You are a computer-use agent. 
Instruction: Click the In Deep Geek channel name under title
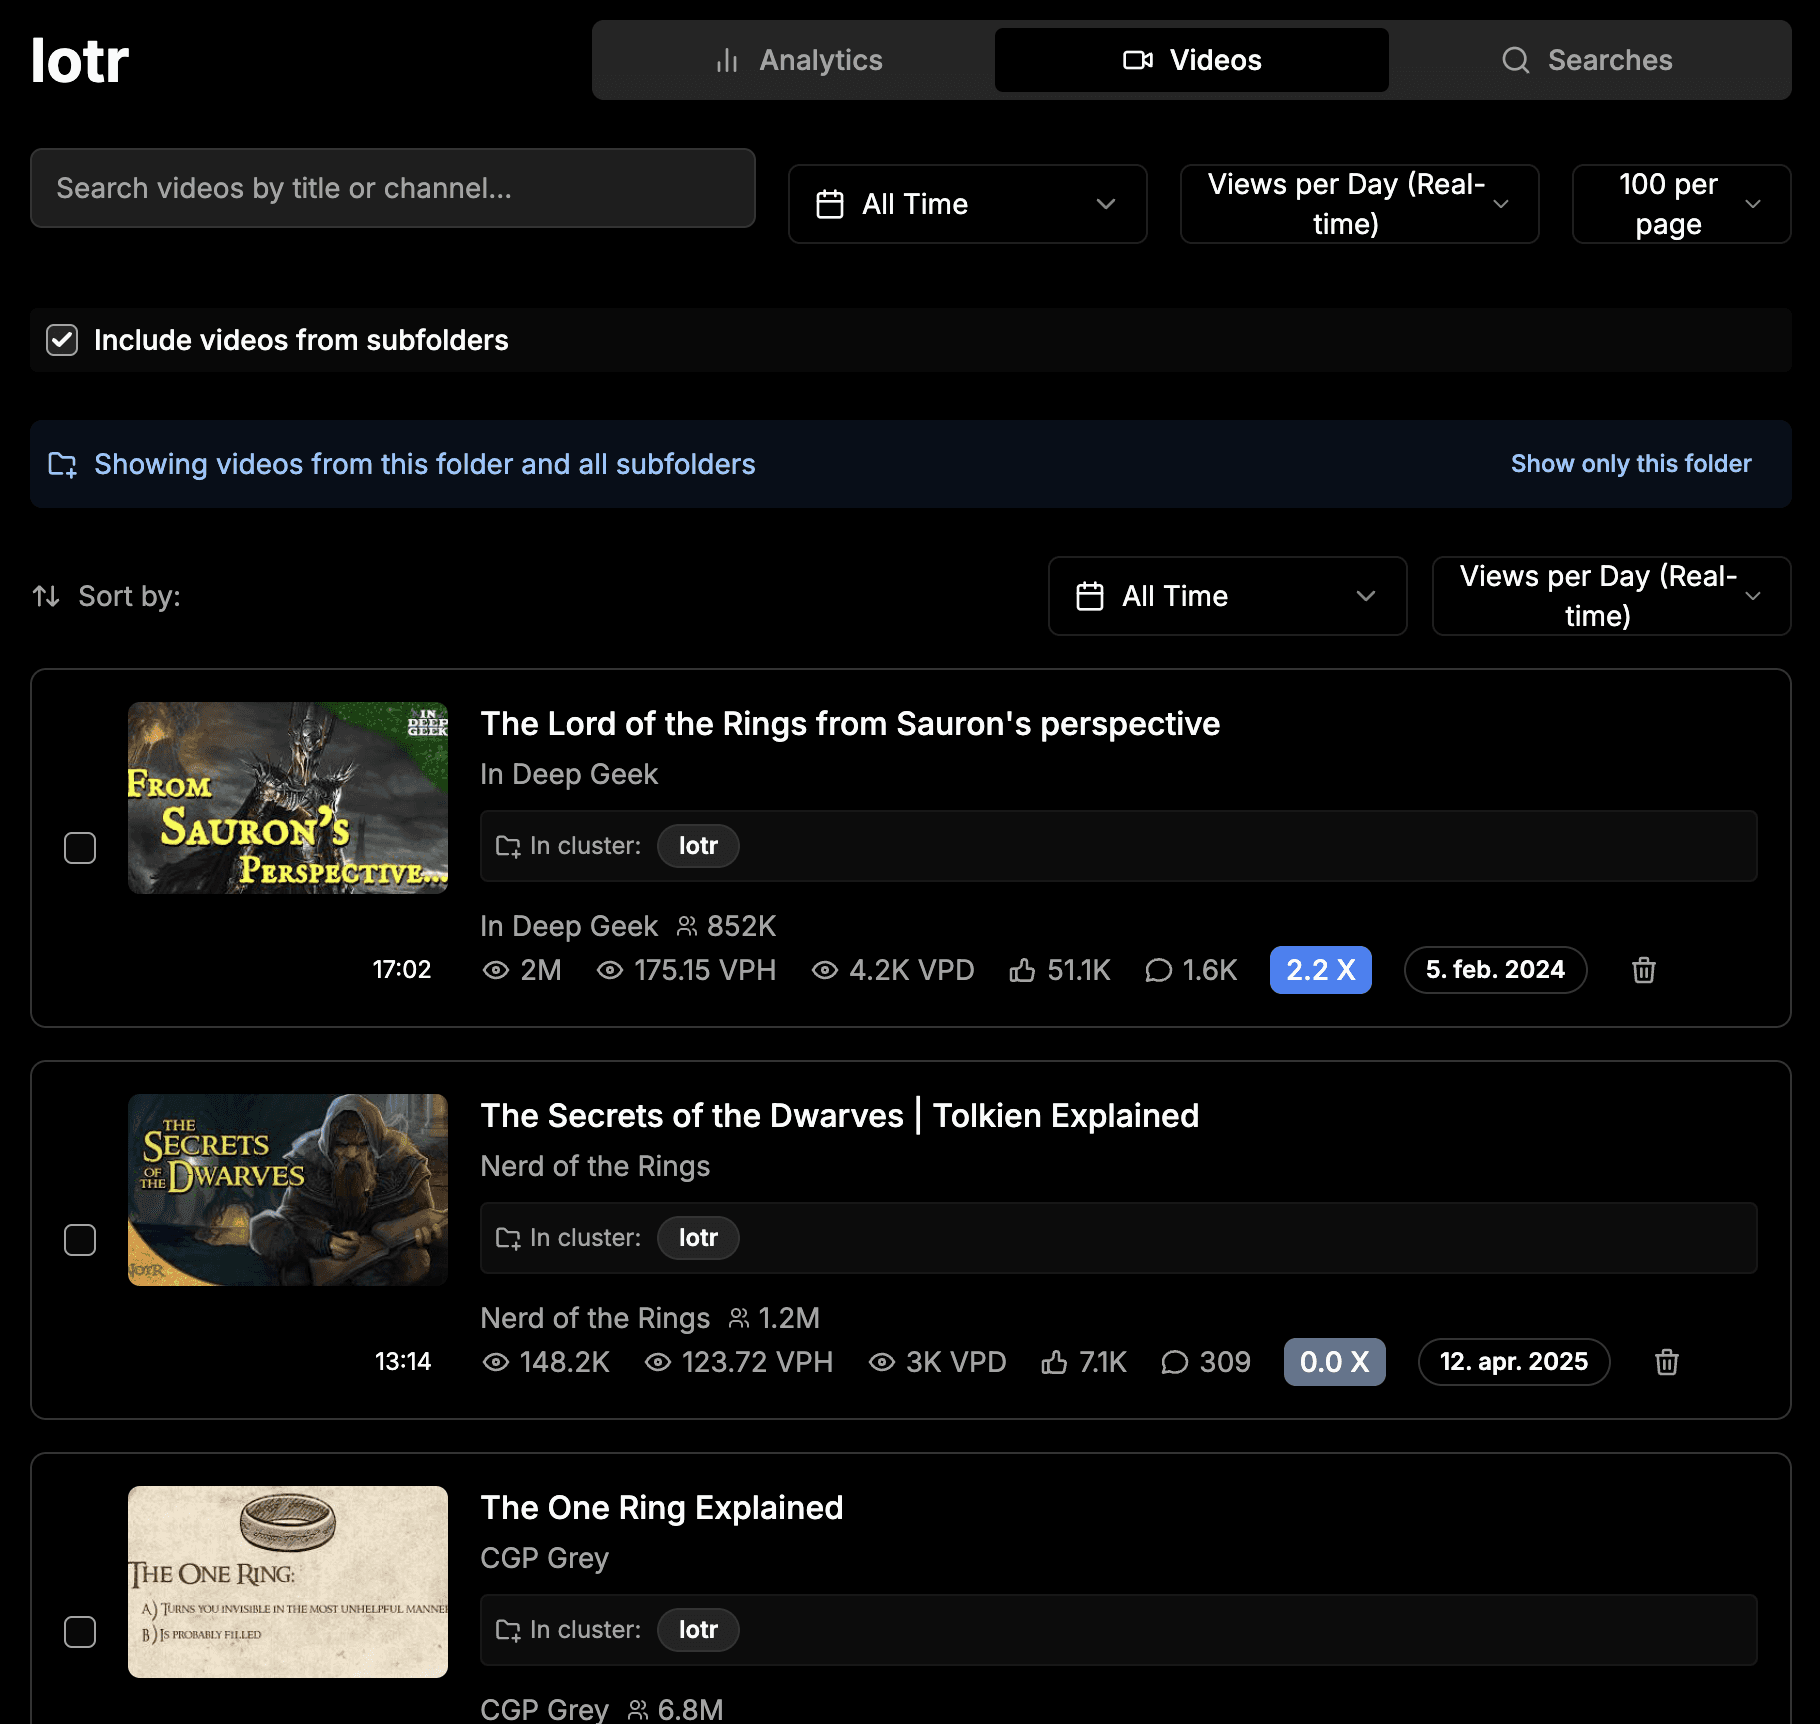[569, 774]
